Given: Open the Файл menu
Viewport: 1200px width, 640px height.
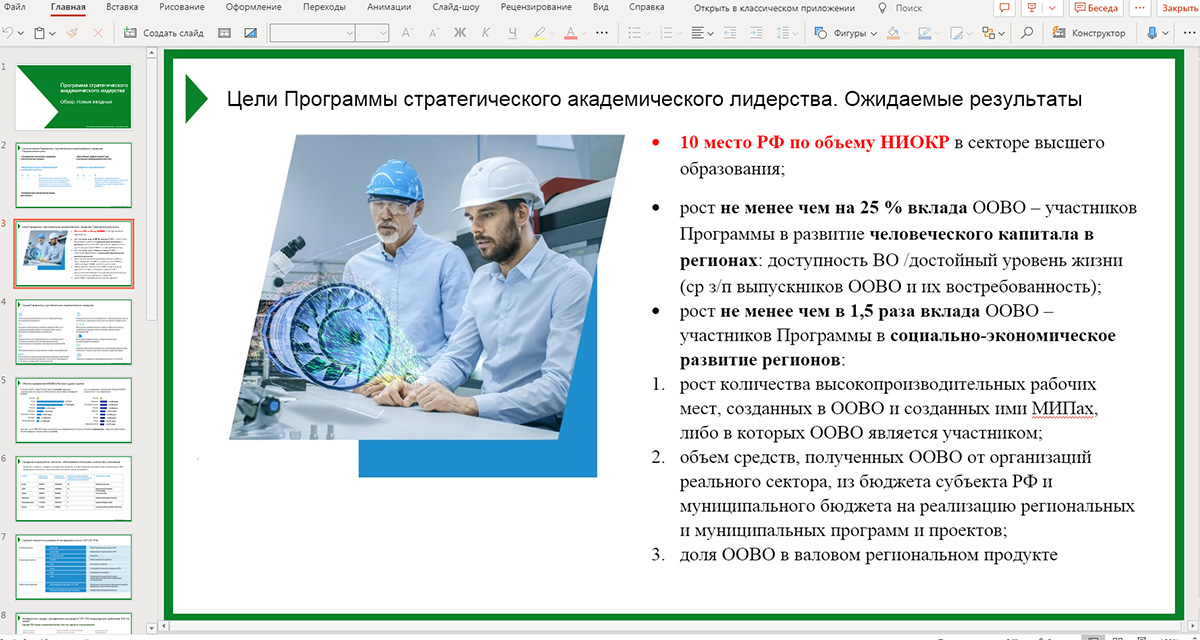Looking at the screenshot, I should (14, 7).
